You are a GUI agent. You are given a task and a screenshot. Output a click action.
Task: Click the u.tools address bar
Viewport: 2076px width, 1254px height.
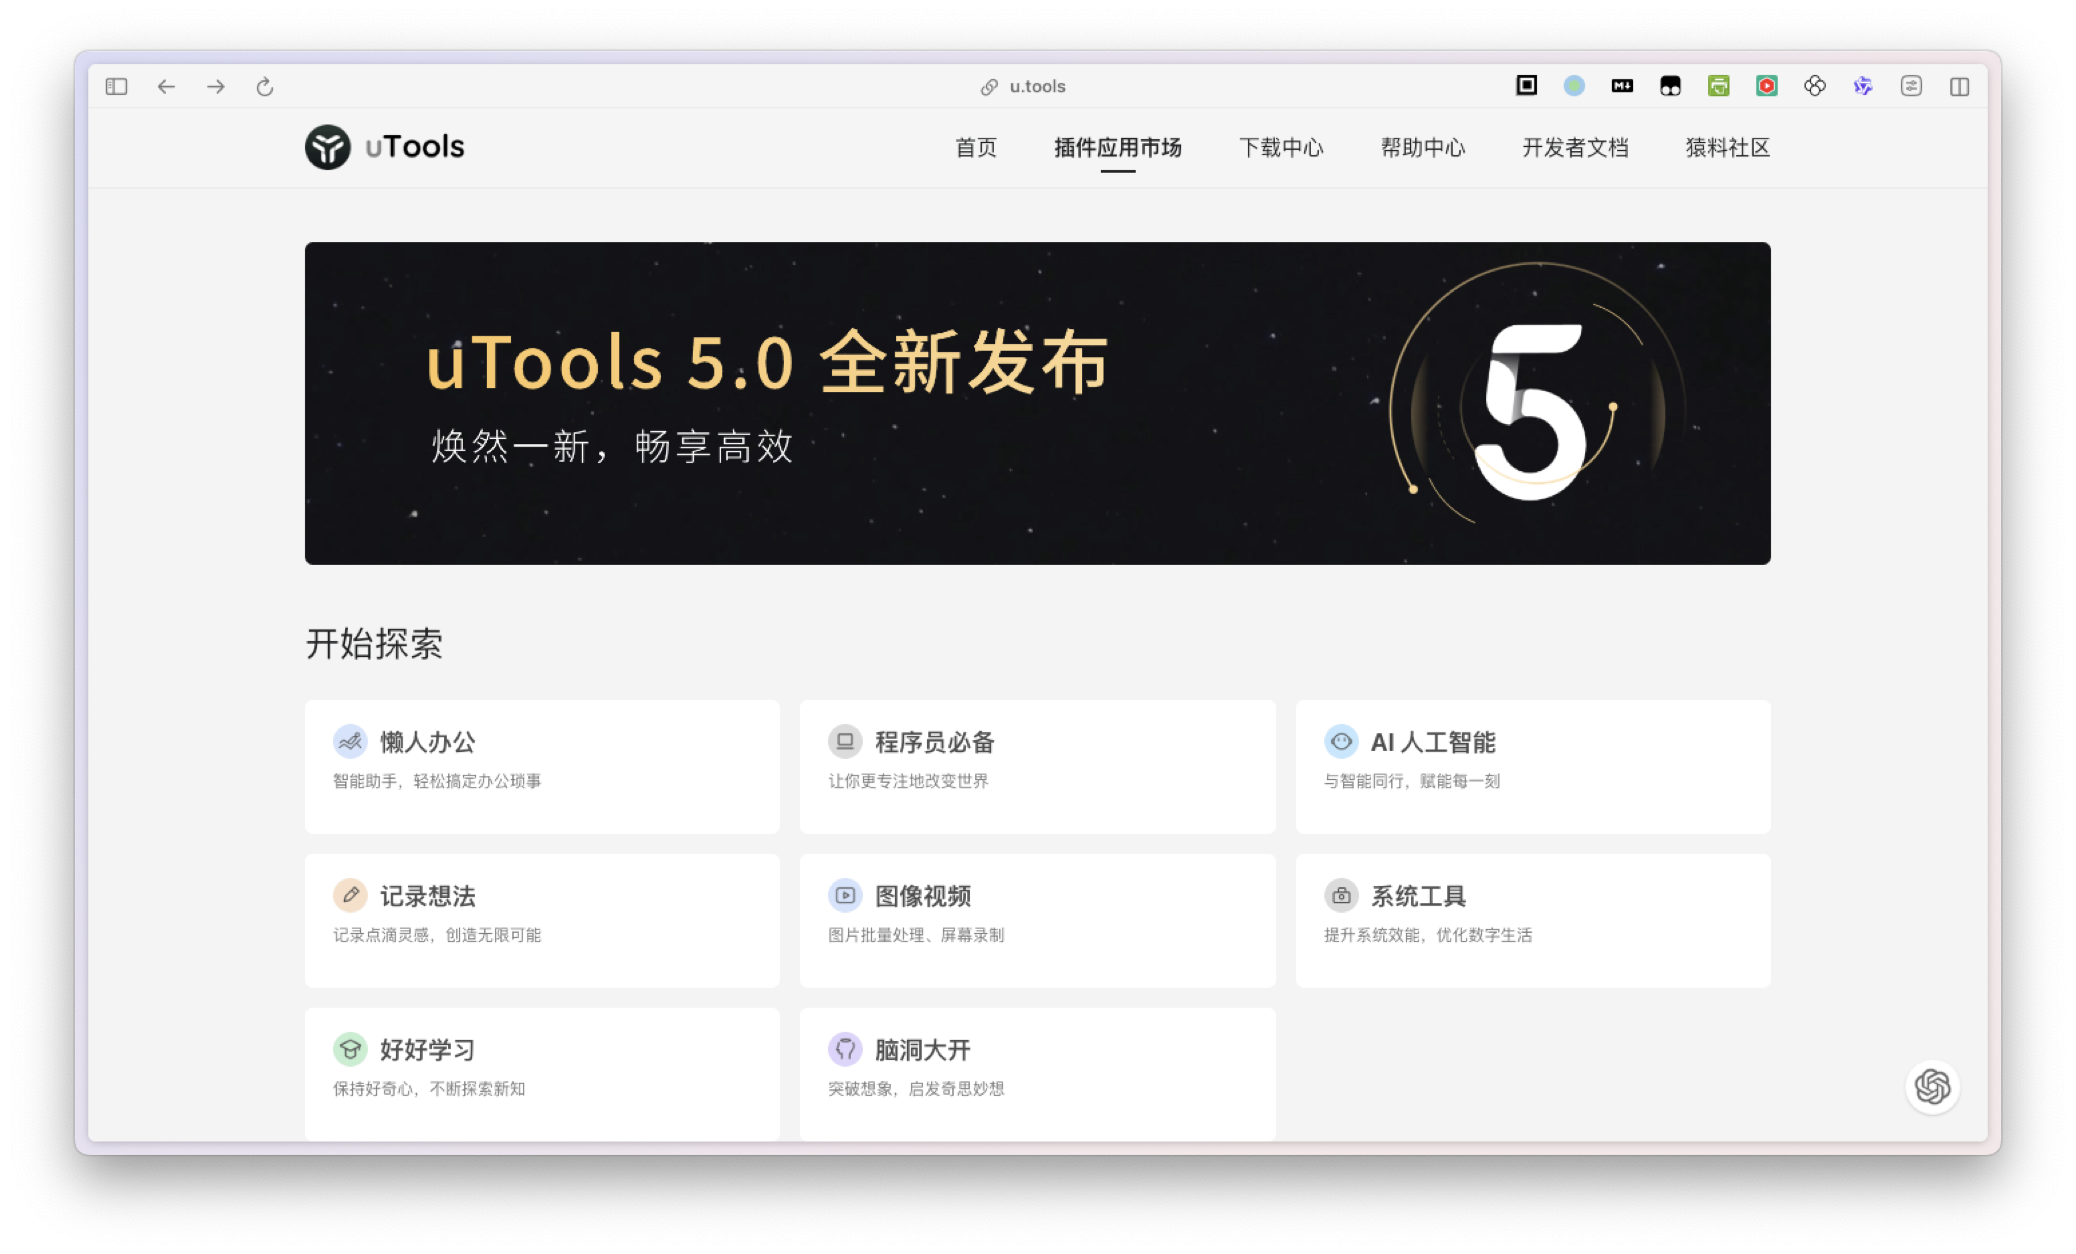point(1036,87)
